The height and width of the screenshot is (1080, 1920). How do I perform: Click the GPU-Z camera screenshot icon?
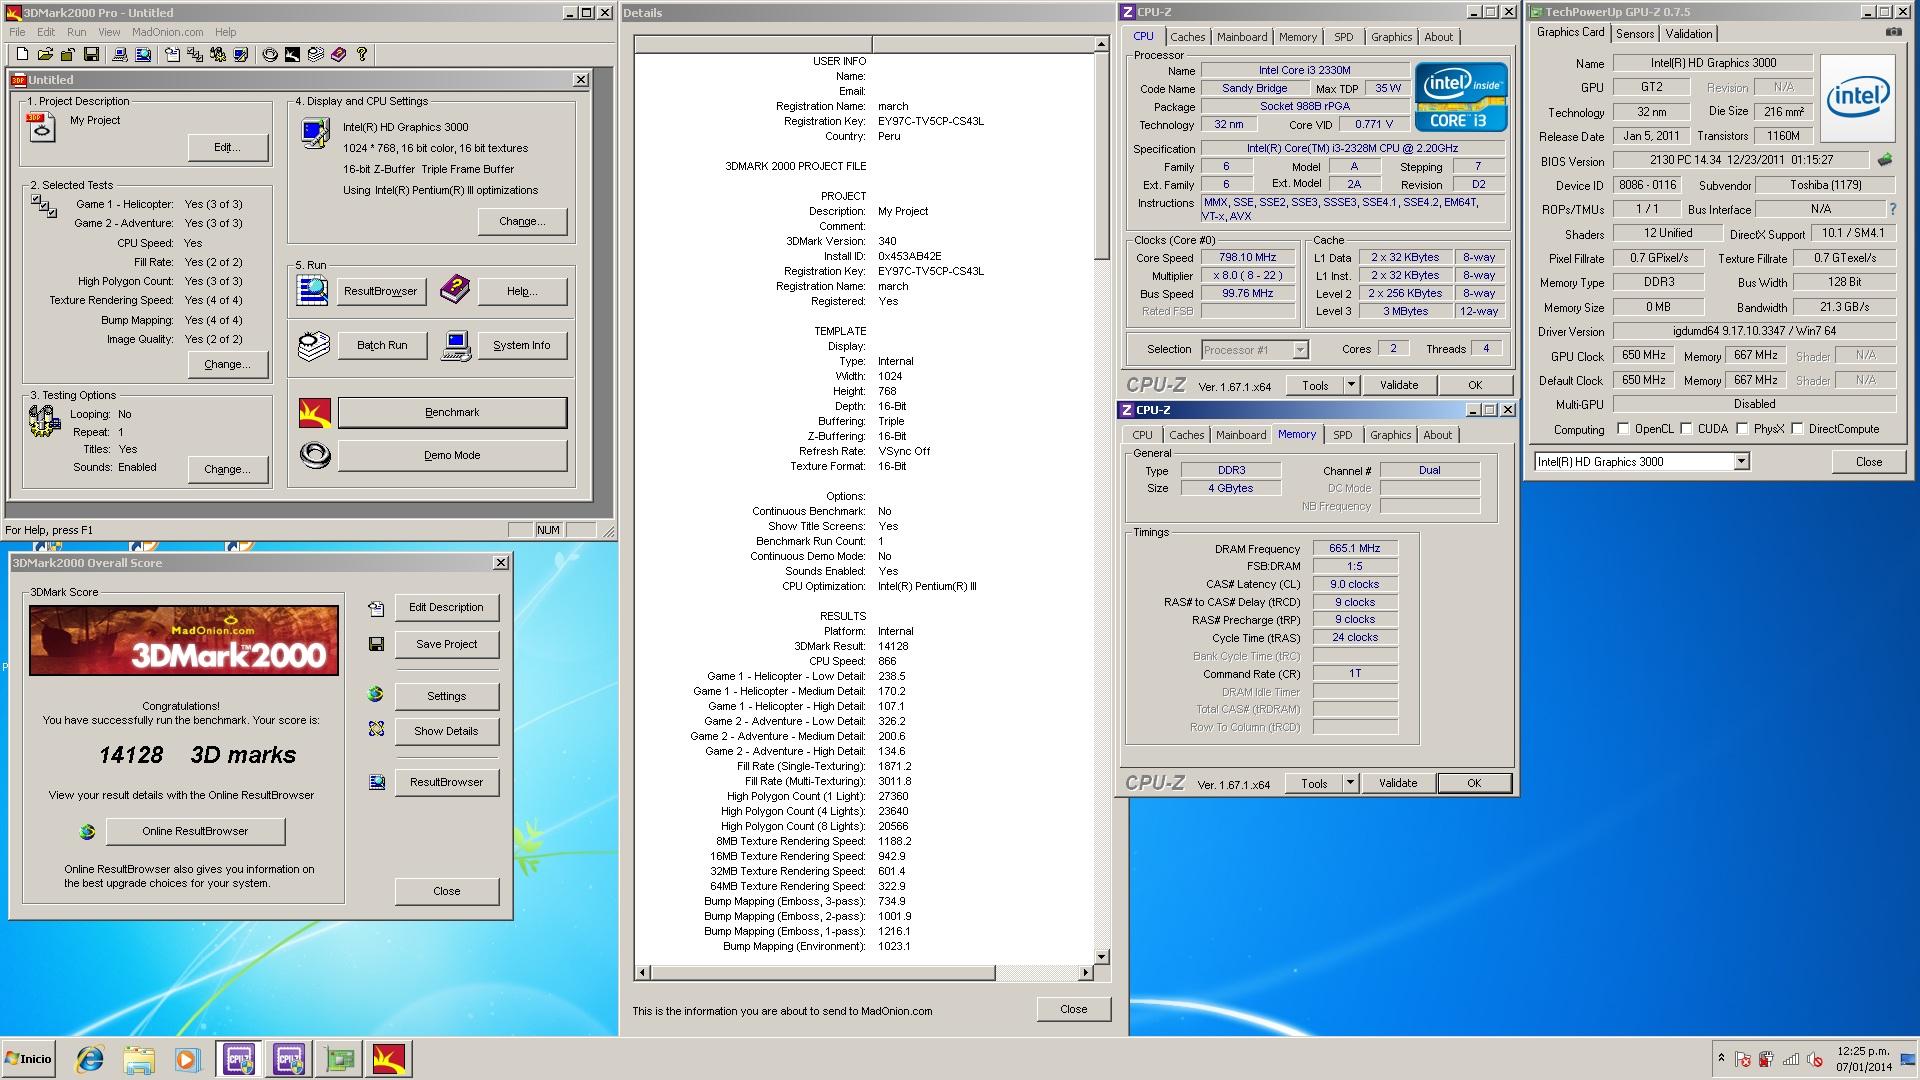point(1894,32)
